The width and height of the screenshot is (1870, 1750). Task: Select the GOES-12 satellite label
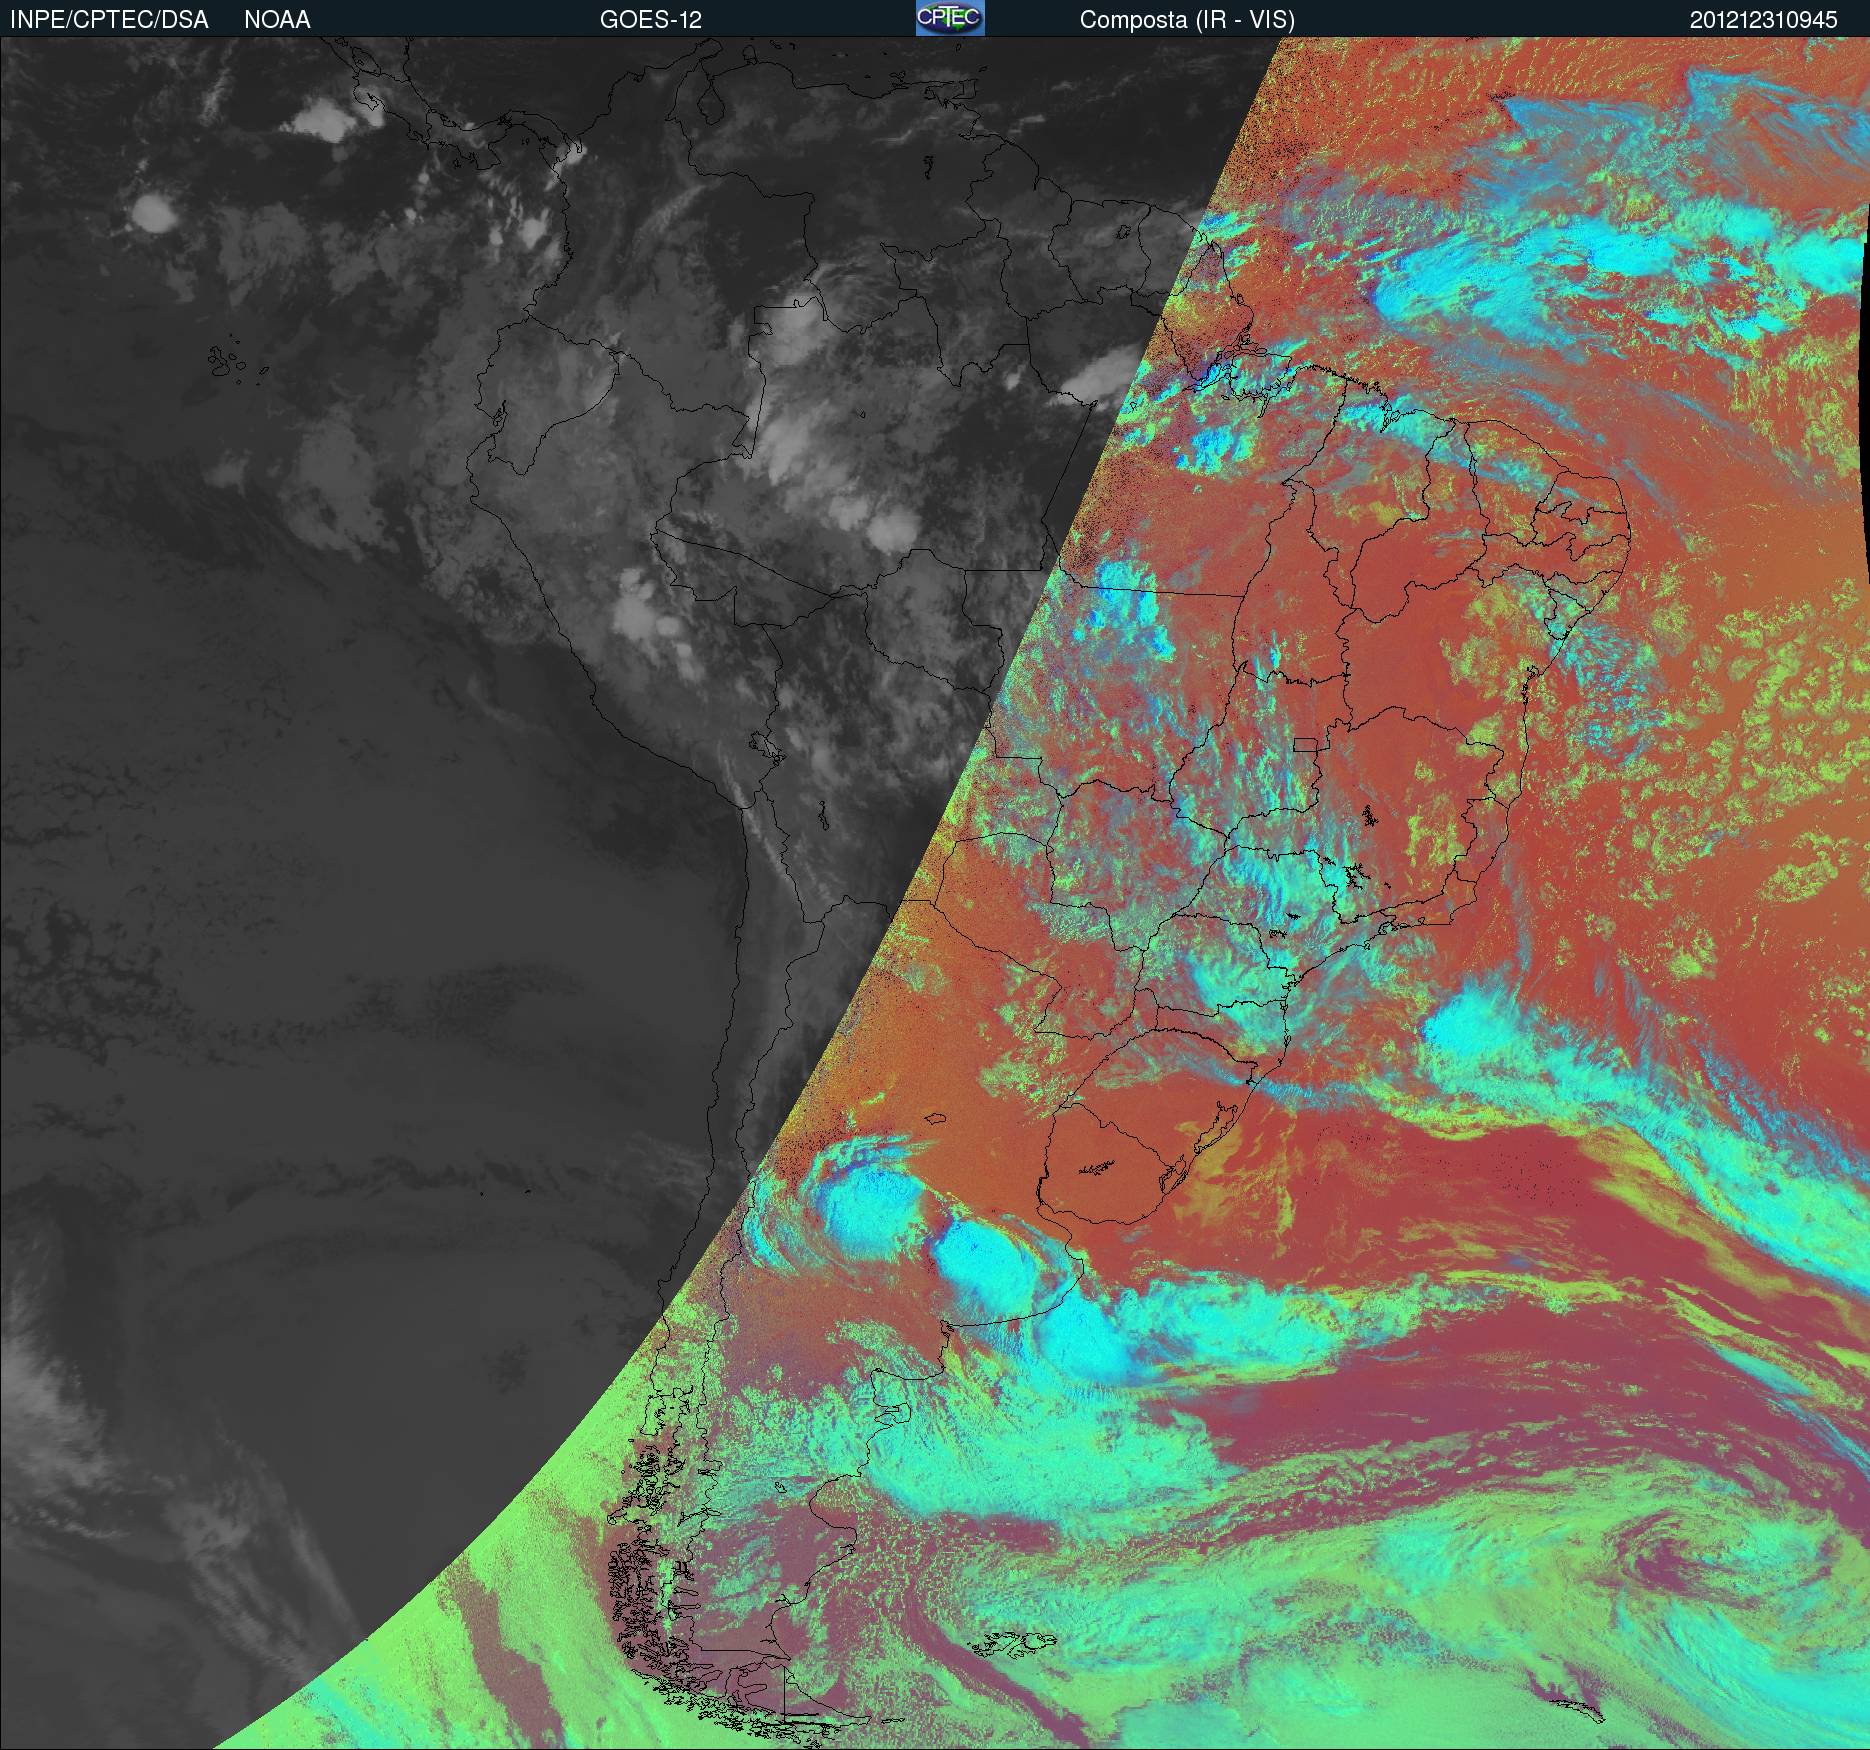[x=651, y=20]
